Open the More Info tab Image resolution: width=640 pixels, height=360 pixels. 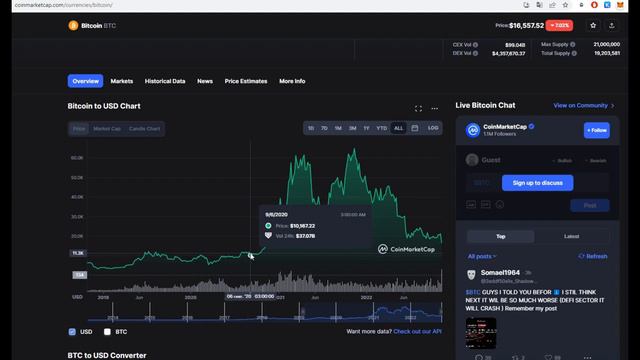(292, 81)
